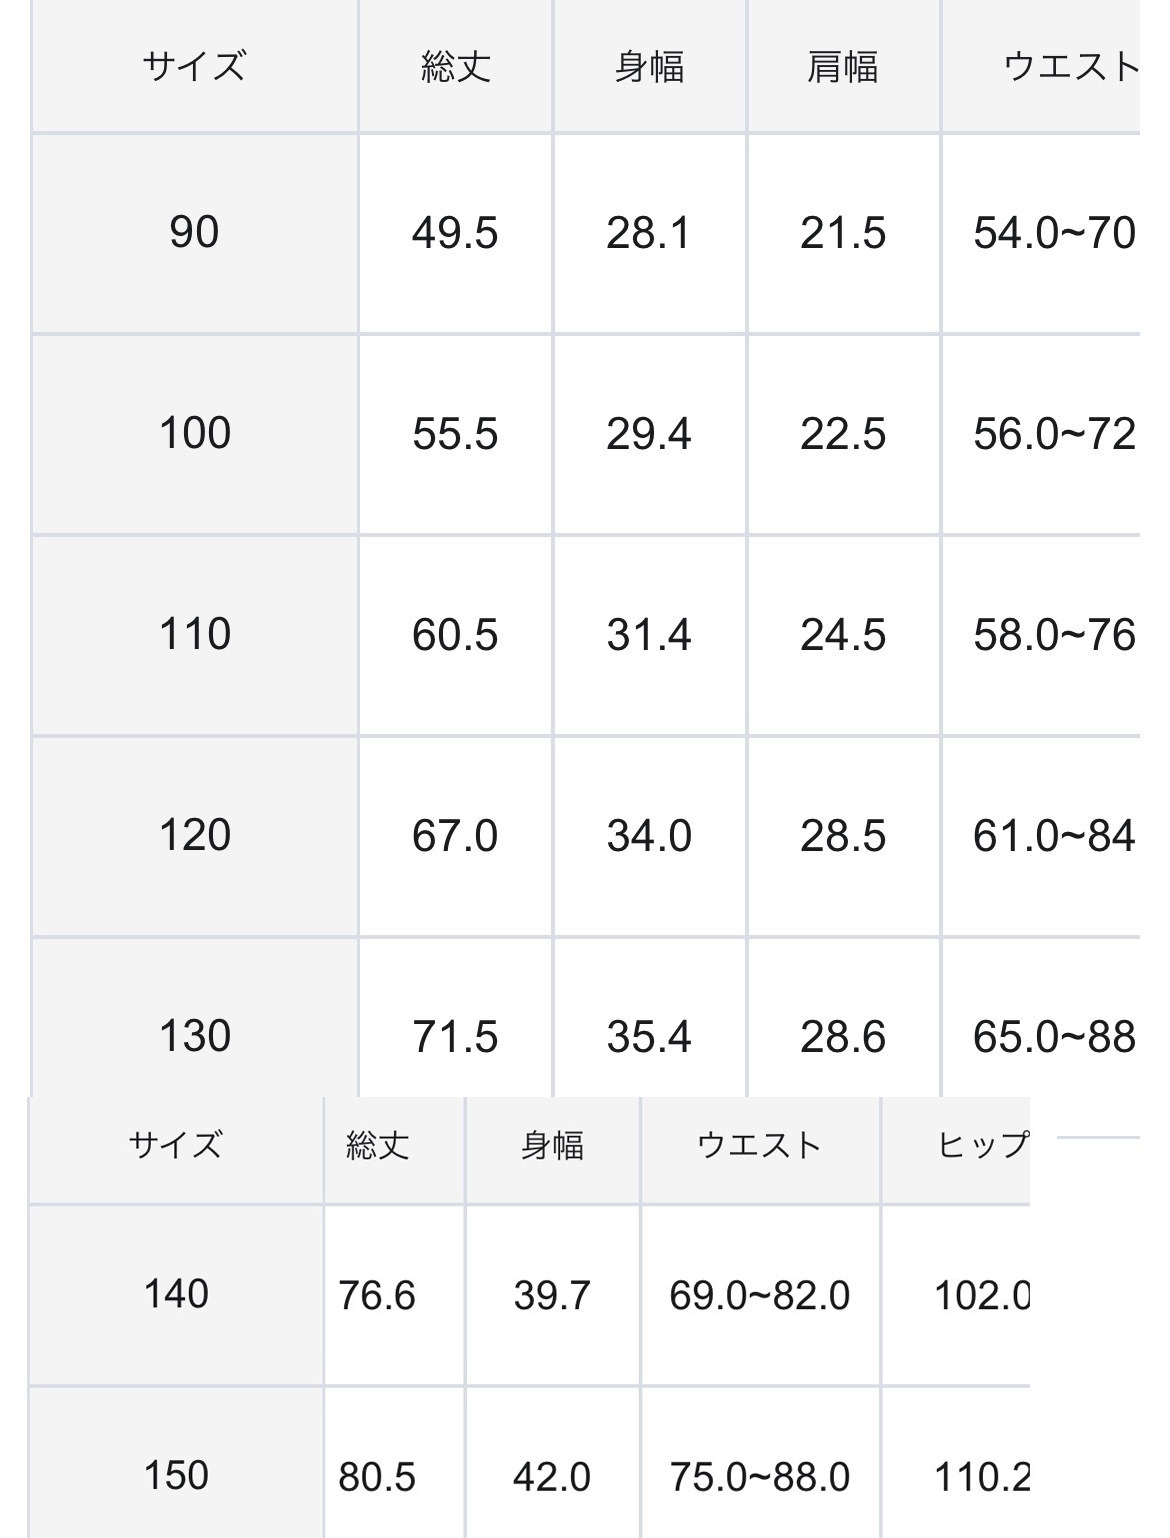Click the 76.6 total length cell
Viewport: 1170px width, 1538px height.
(x=377, y=1295)
